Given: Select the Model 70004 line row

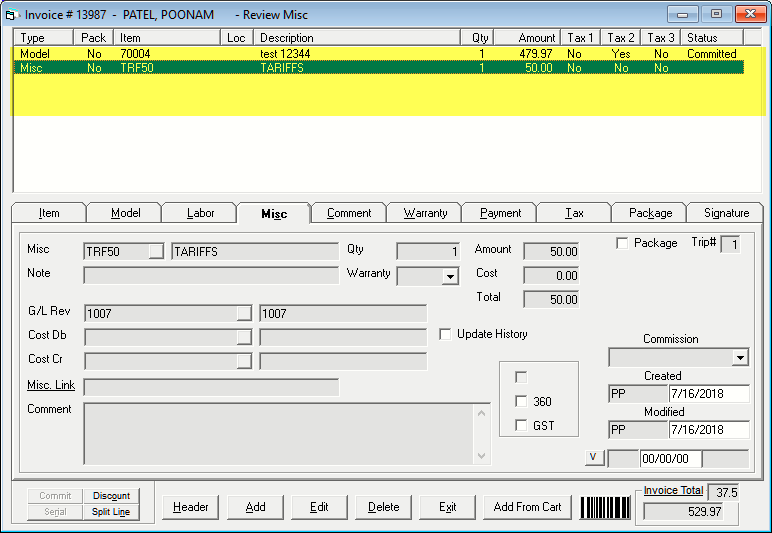Looking at the screenshot, I should (378, 54).
